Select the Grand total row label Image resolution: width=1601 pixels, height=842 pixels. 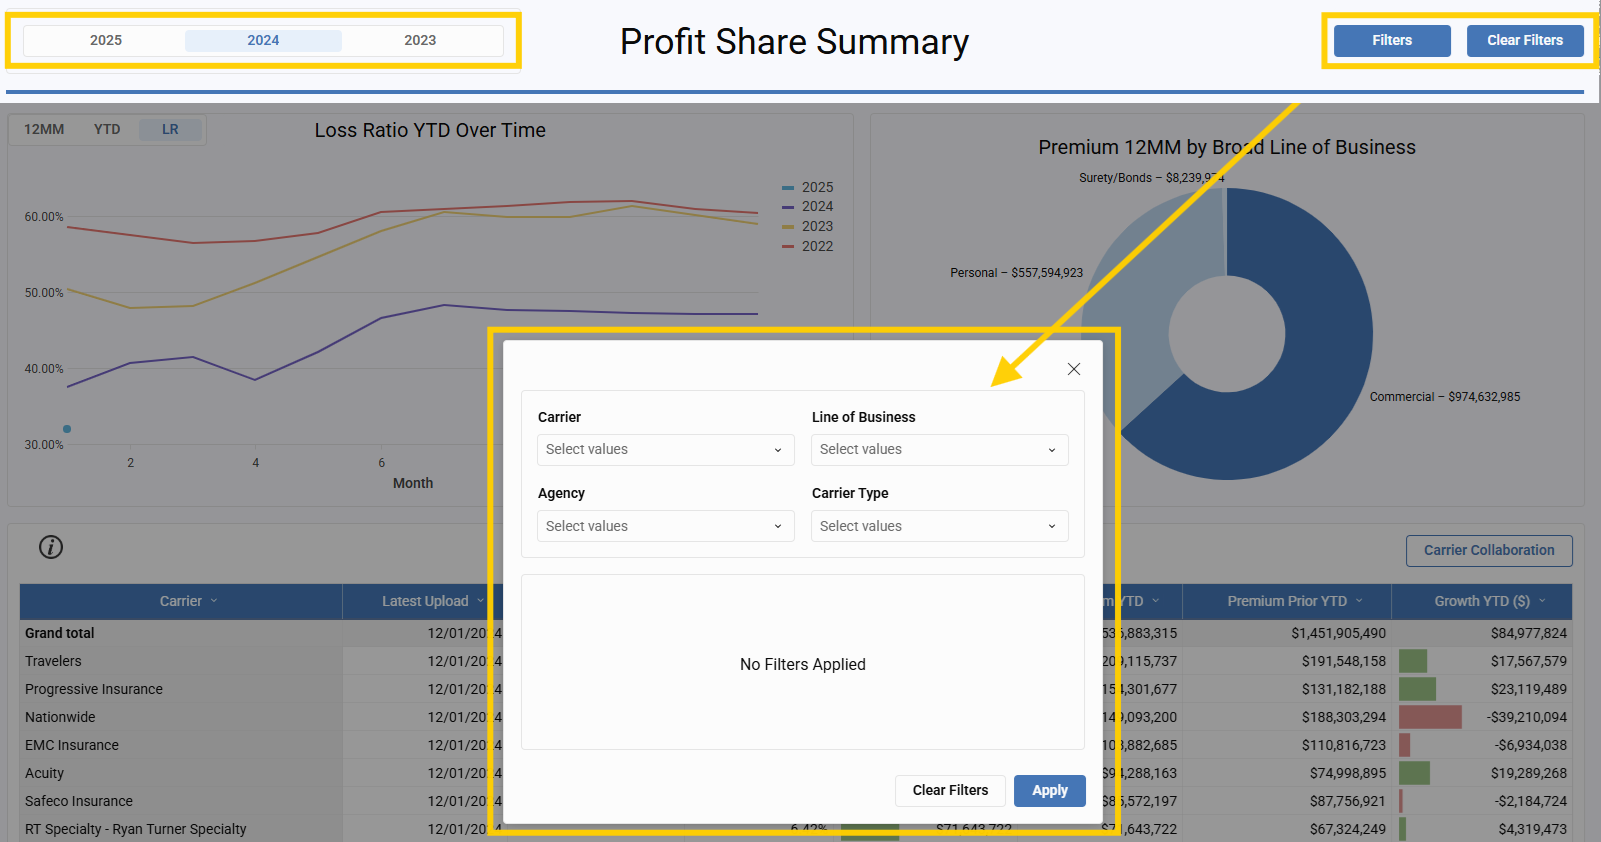[60, 633]
